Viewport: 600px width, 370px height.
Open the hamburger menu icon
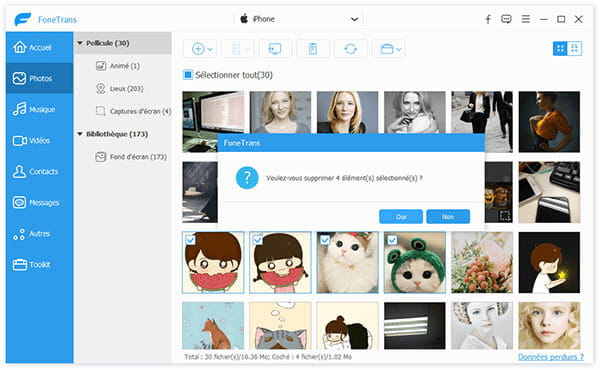[526, 19]
